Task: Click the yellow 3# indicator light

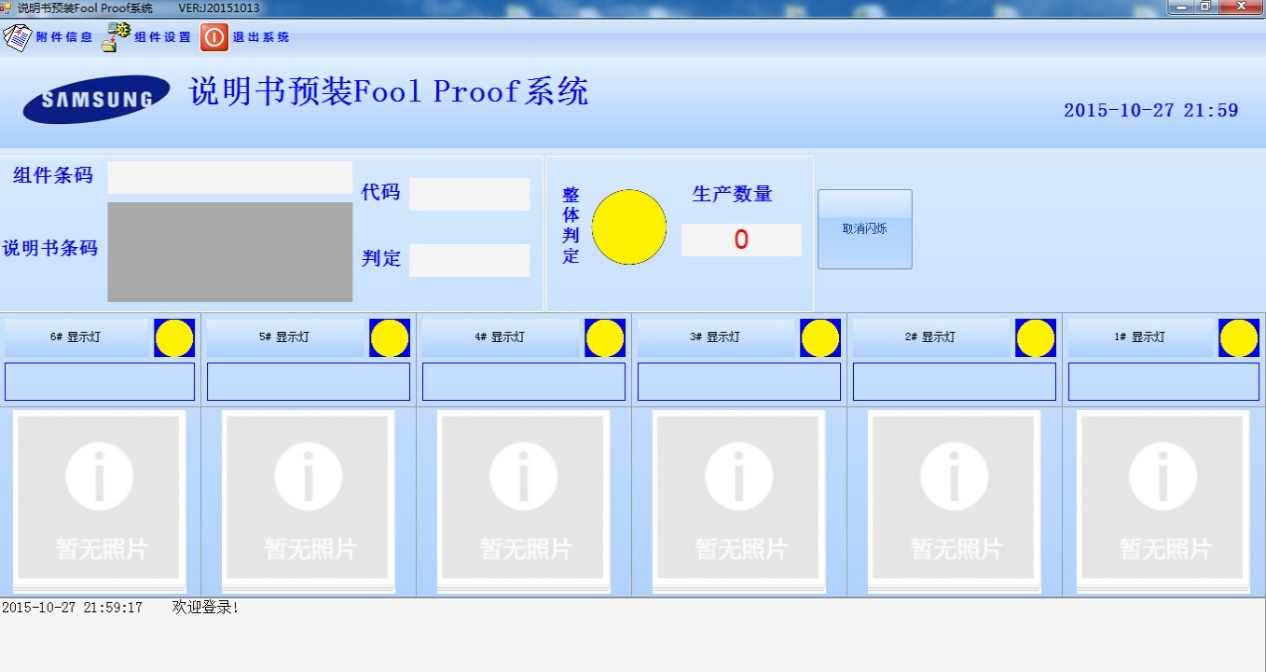Action: (x=820, y=338)
